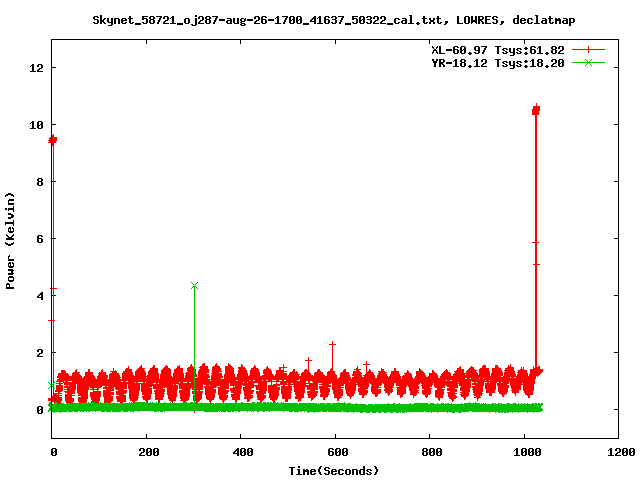Click the y-axis tick label 12
Screen dimensions: 640x480
click(36, 68)
